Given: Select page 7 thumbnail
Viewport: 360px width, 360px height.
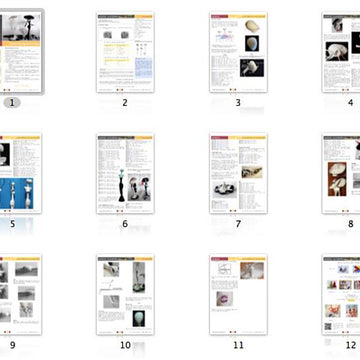Looking at the screenshot, I should (238, 173).
